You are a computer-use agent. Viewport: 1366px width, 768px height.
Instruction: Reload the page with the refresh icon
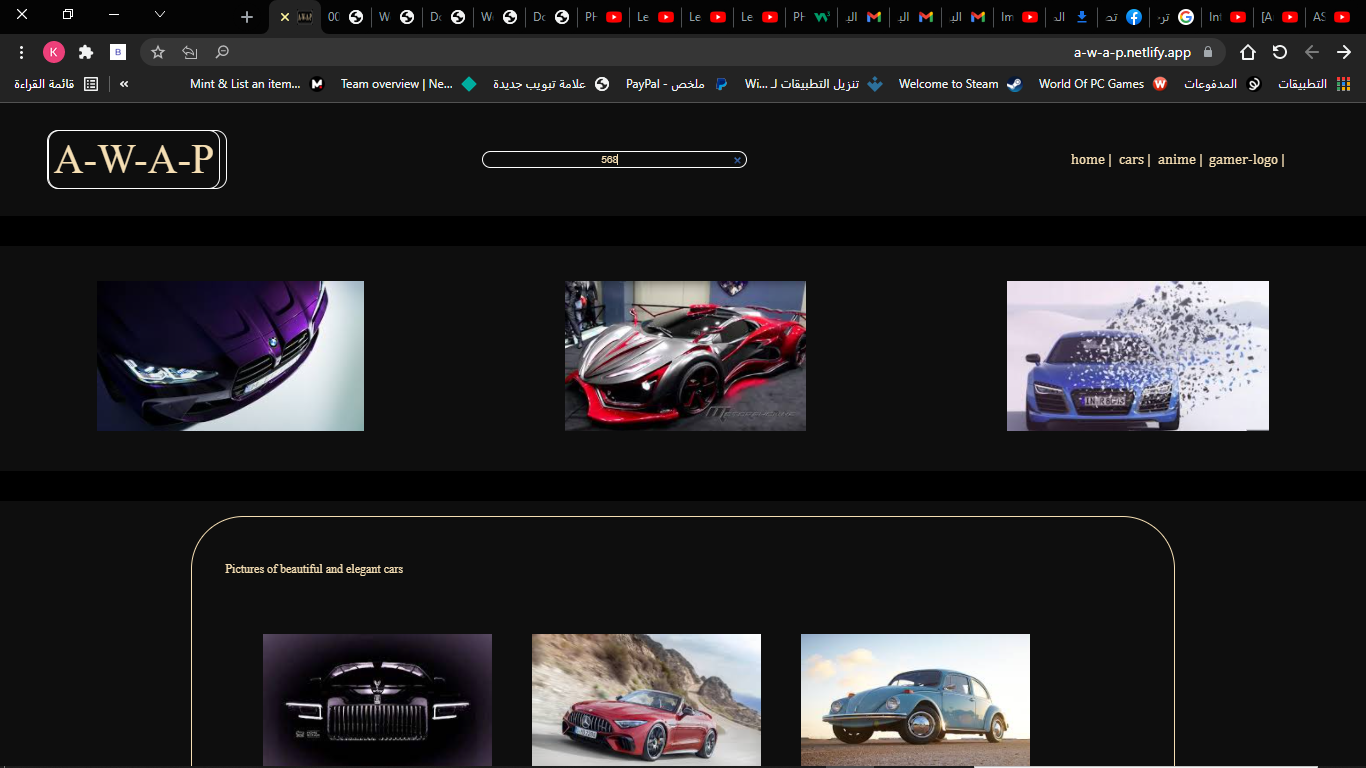(1280, 52)
